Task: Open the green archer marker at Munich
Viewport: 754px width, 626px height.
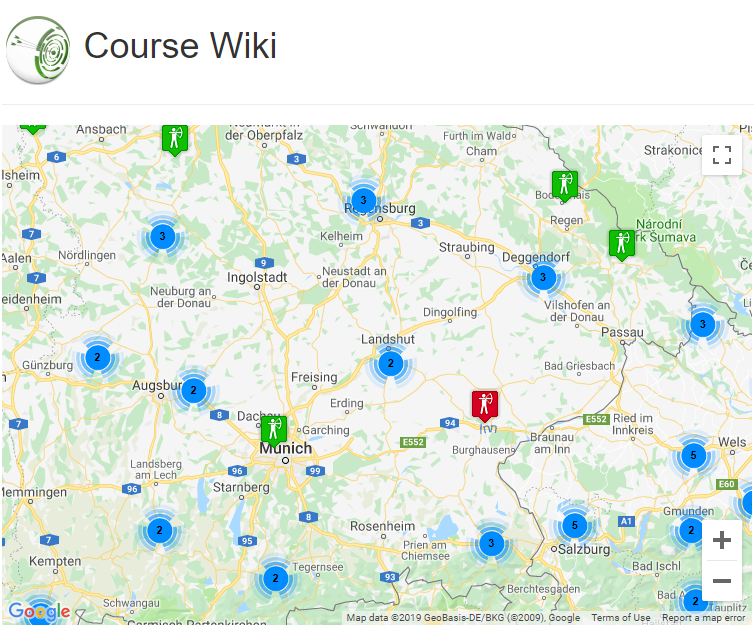Action: coord(274,430)
